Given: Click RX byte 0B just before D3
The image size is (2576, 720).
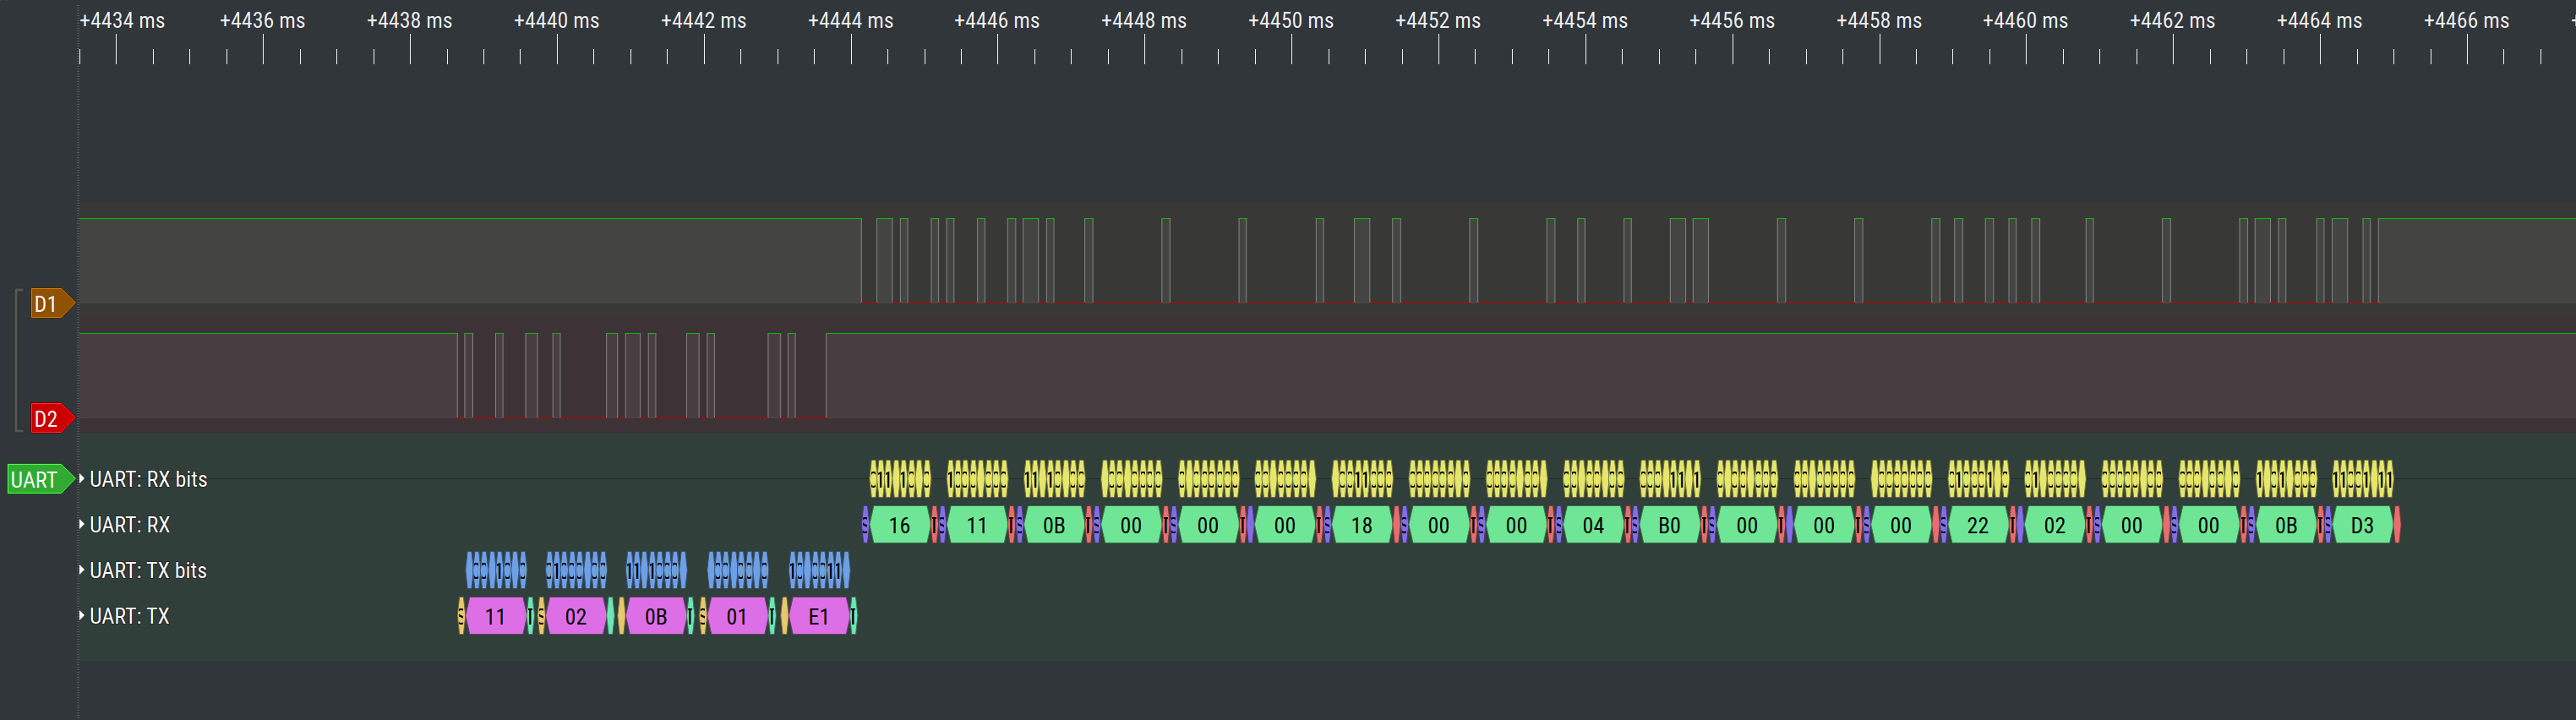Looking at the screenshot, I should coord(2286,525).
